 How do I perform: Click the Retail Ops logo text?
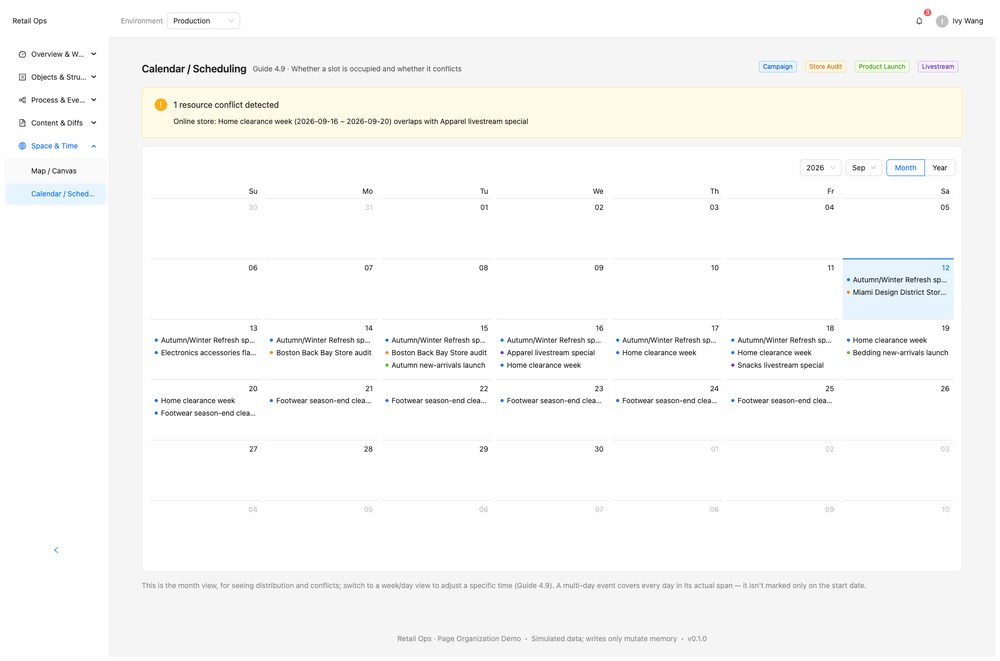30,21
